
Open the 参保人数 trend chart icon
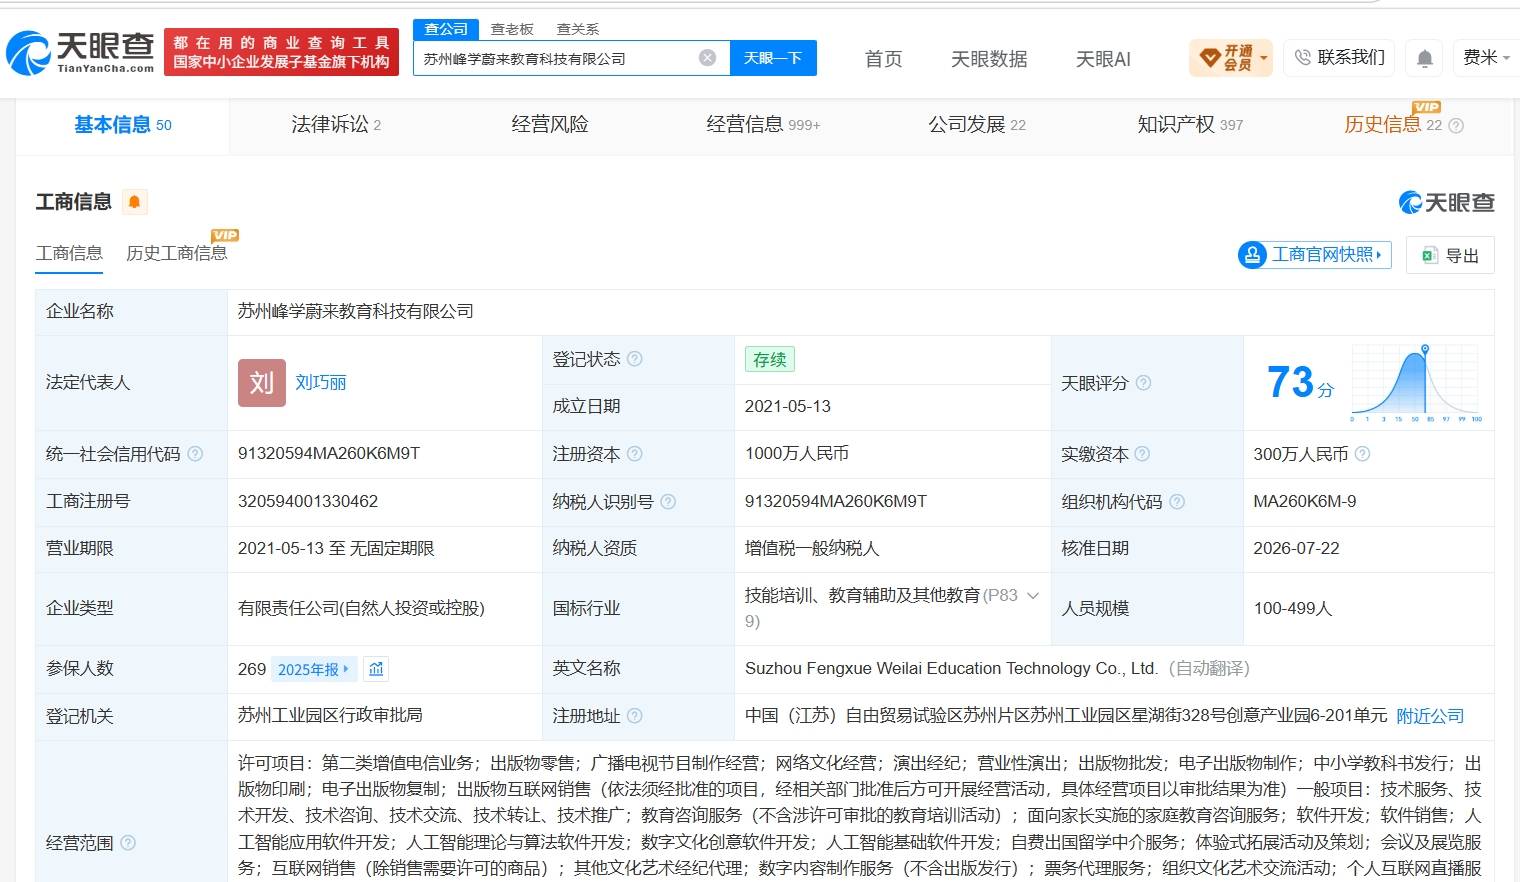(x=376, y=669)
